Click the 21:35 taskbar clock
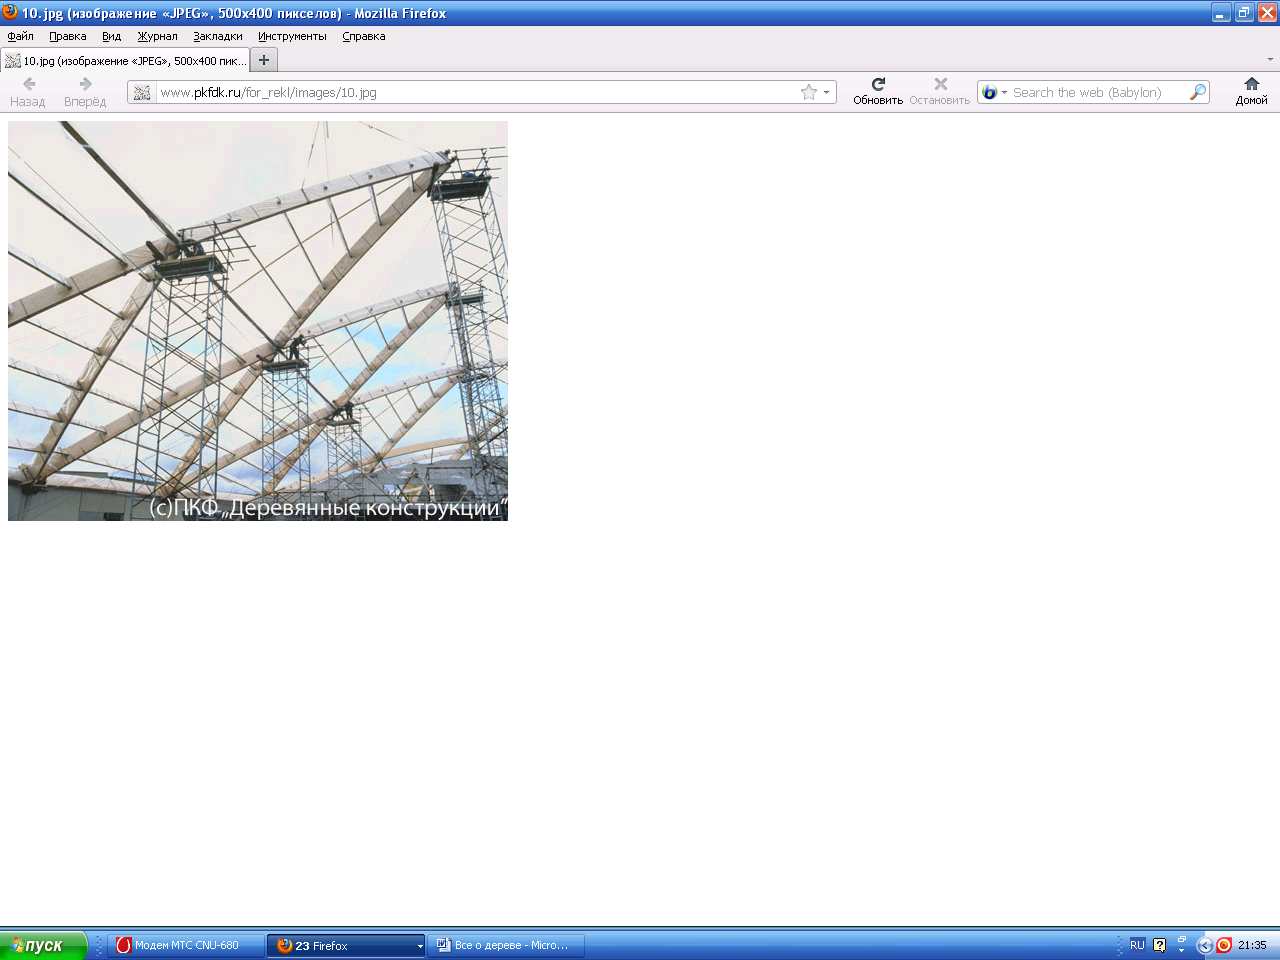 tap(1252, 945)
